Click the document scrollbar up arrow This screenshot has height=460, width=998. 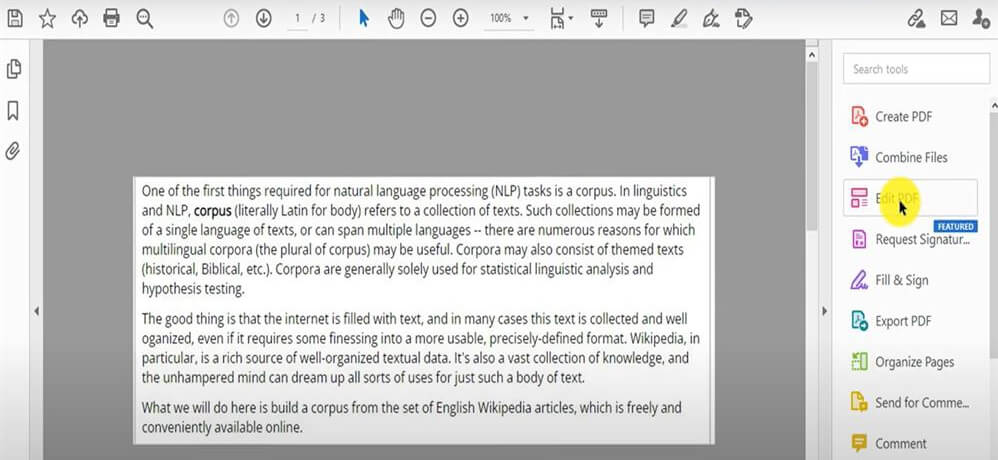812,55
